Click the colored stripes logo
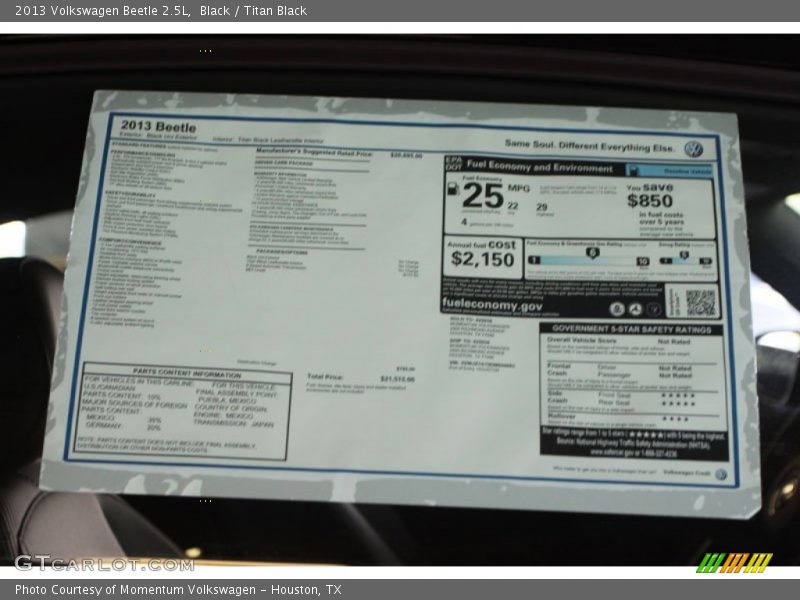 point(734,563)
